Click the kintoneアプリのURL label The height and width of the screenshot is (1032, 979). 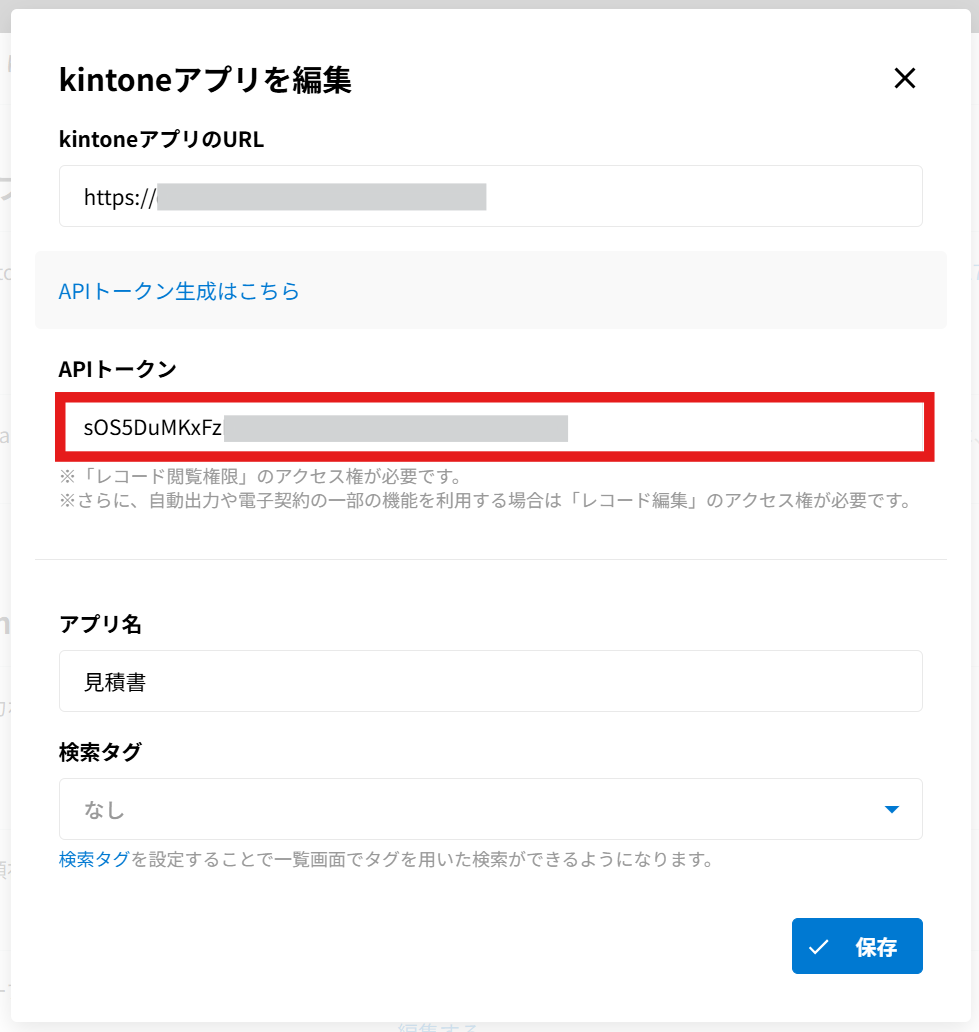pyautogui.click(x=161, y=139)
